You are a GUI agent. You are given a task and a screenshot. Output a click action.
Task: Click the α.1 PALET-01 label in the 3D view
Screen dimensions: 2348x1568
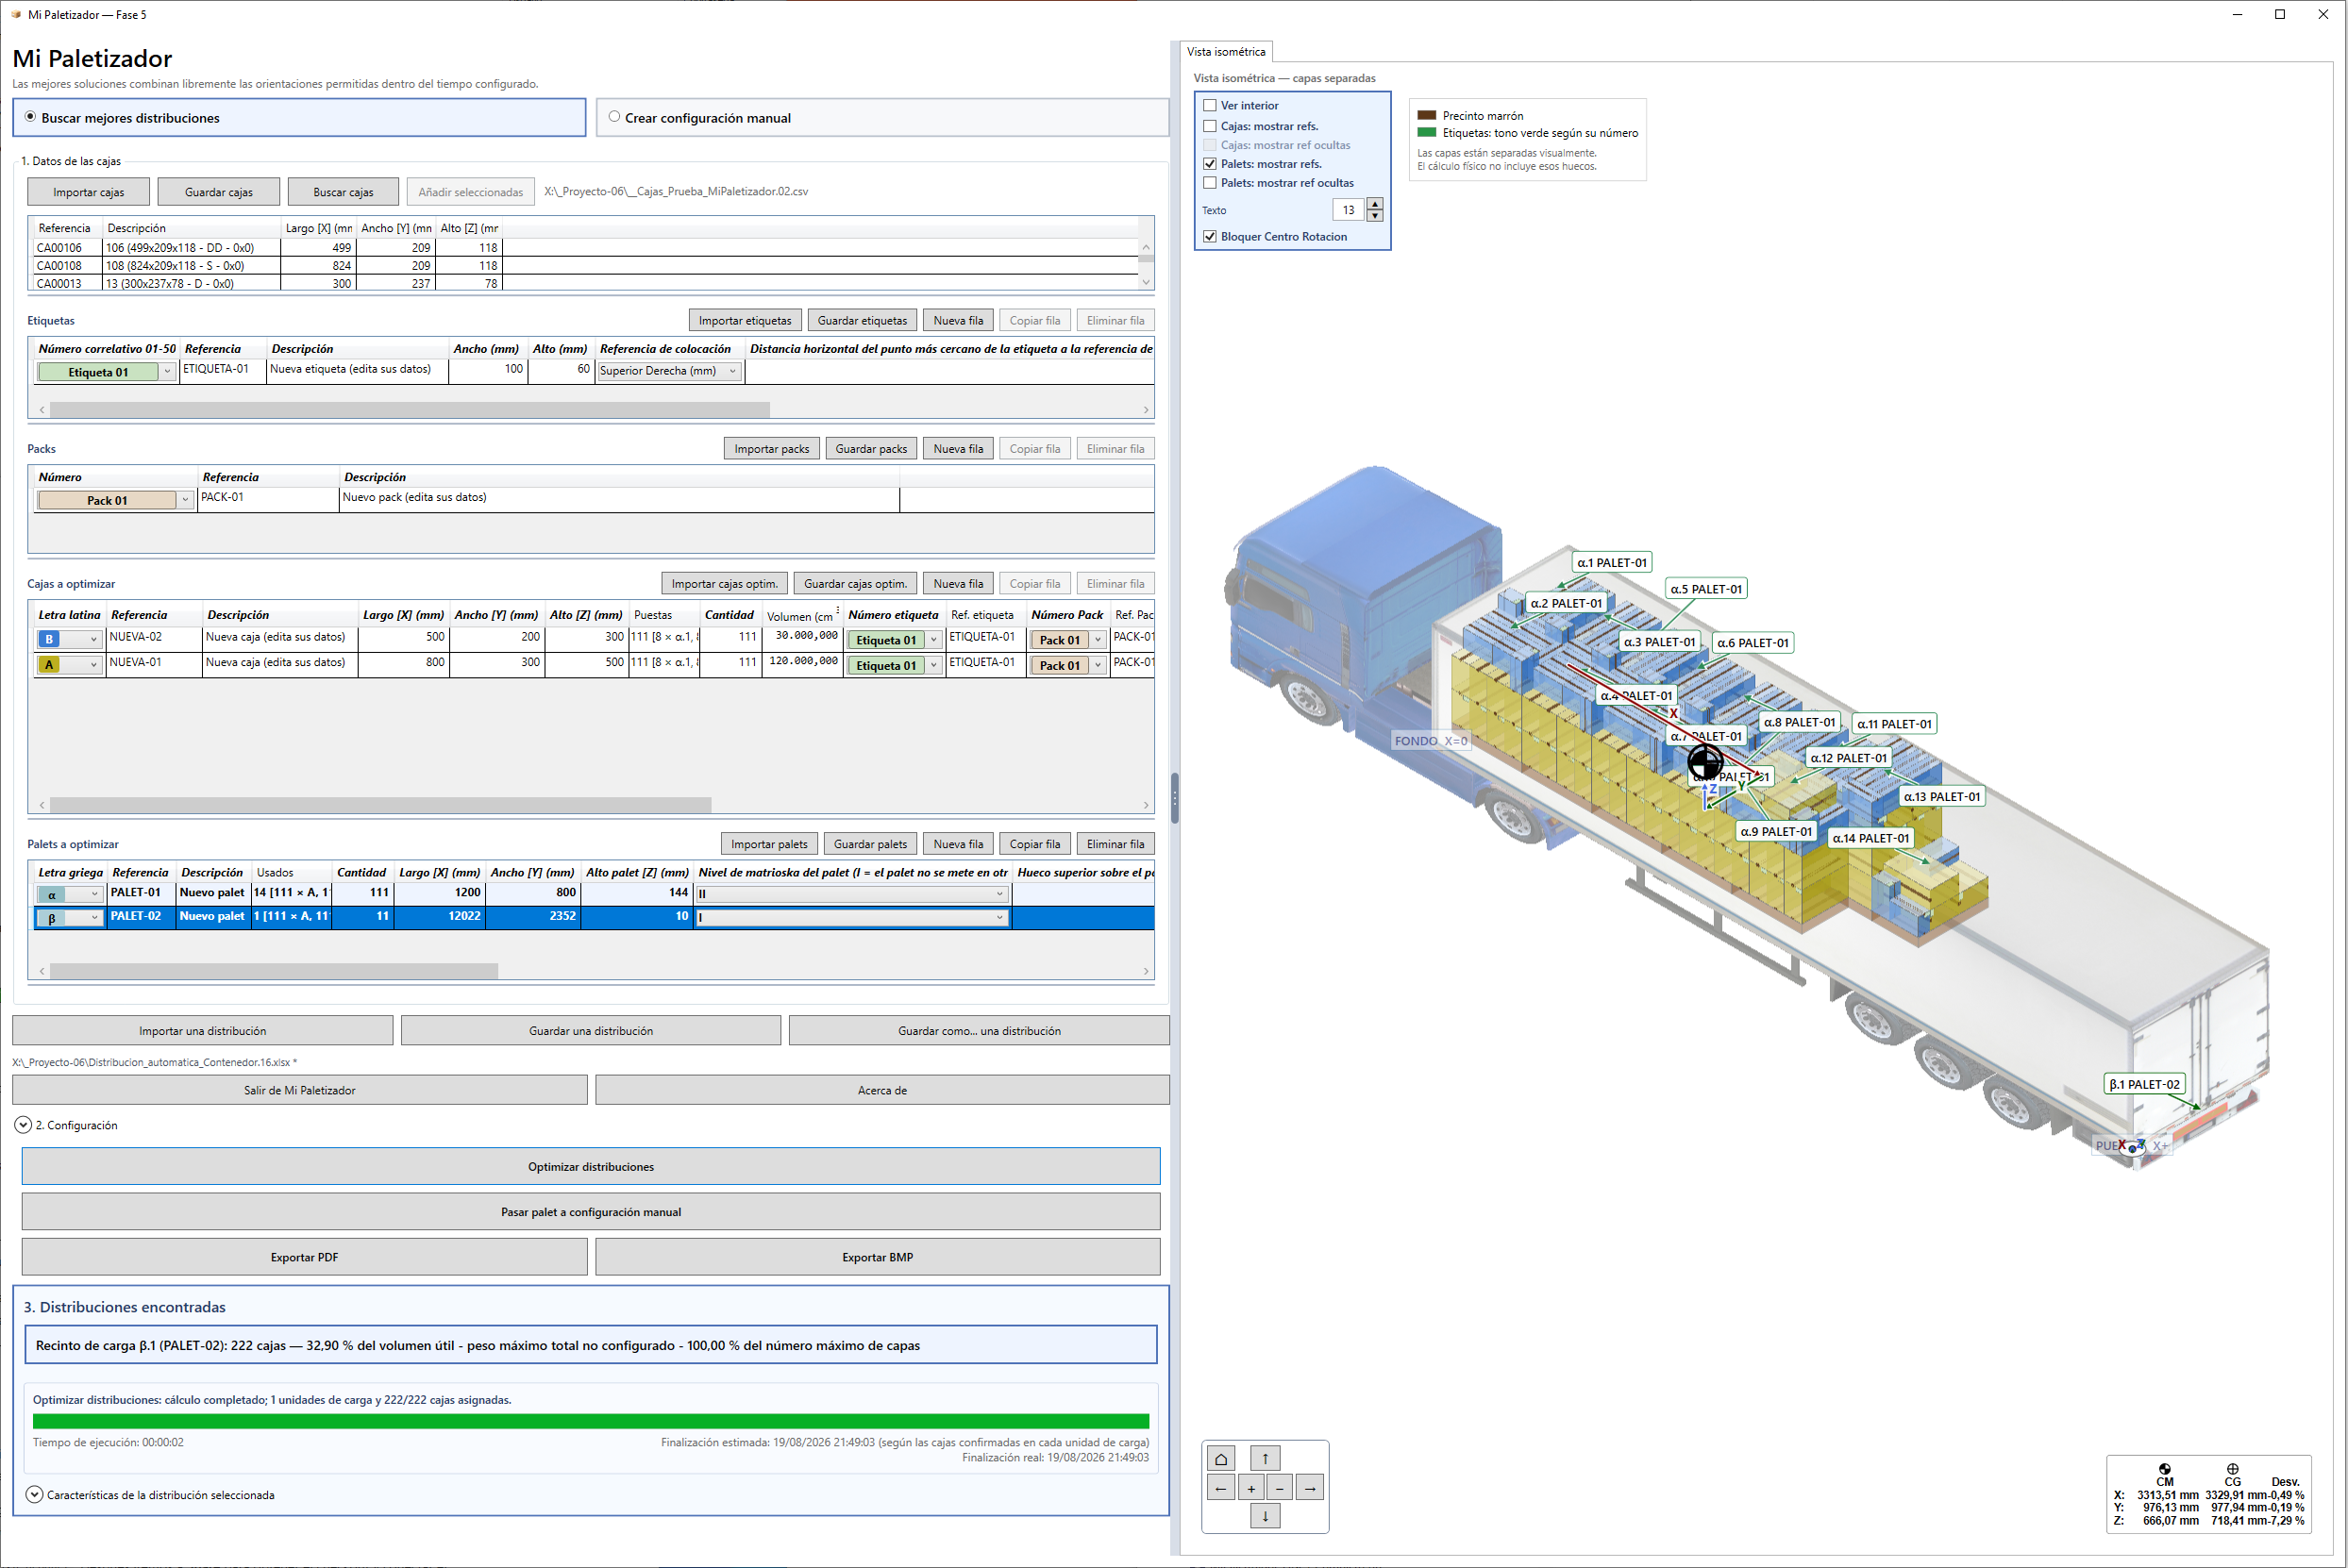[1612, 563]
